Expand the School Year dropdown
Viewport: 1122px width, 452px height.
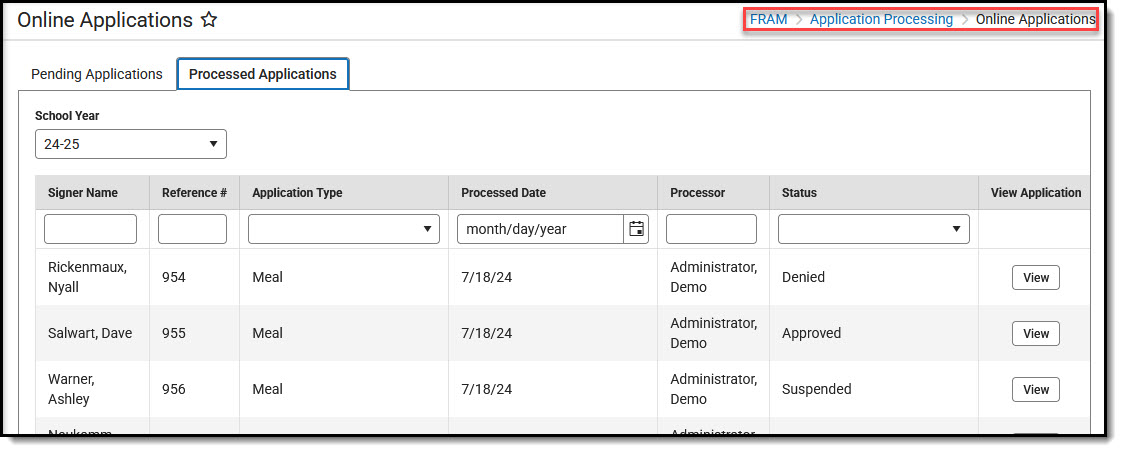tap(131, 144)
